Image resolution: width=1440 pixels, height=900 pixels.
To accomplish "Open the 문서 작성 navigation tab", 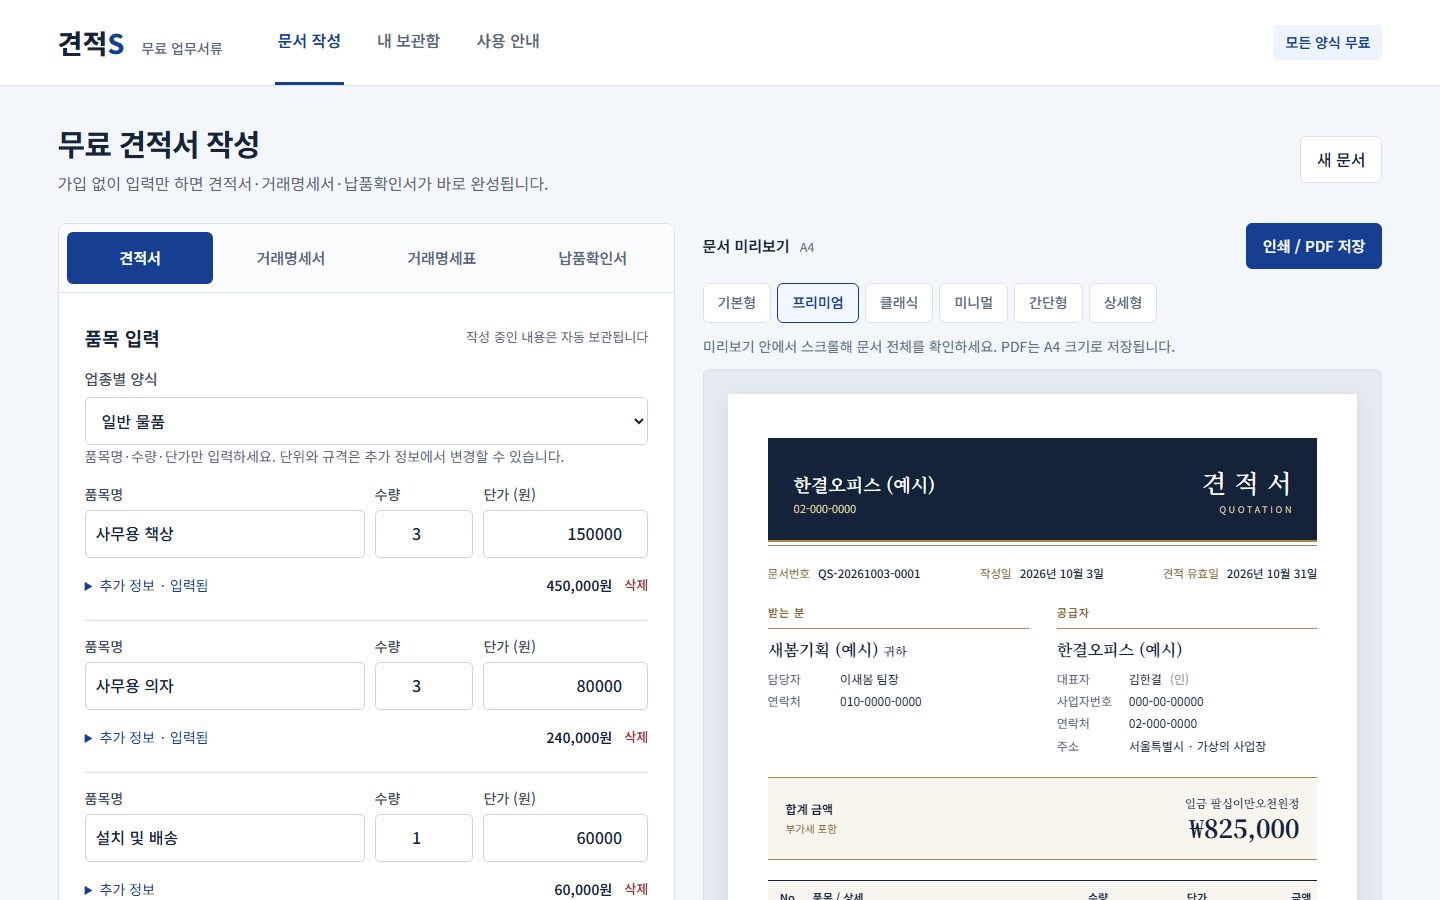I will (x=309, y=41).
